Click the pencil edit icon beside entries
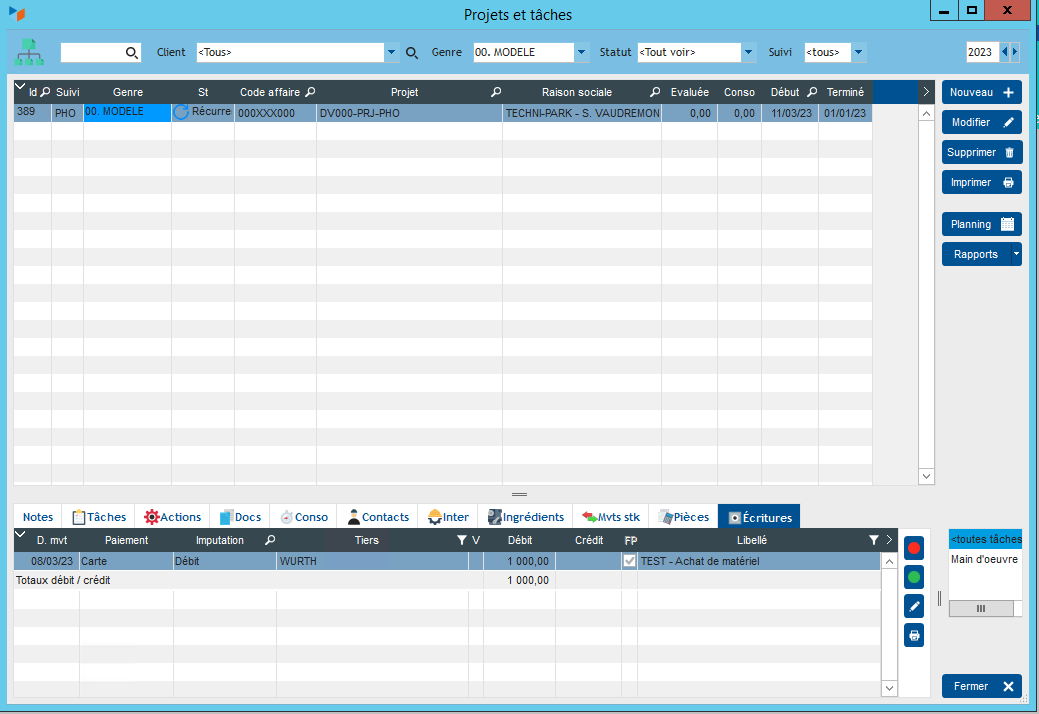1039x714 pixels. (913, 605)
